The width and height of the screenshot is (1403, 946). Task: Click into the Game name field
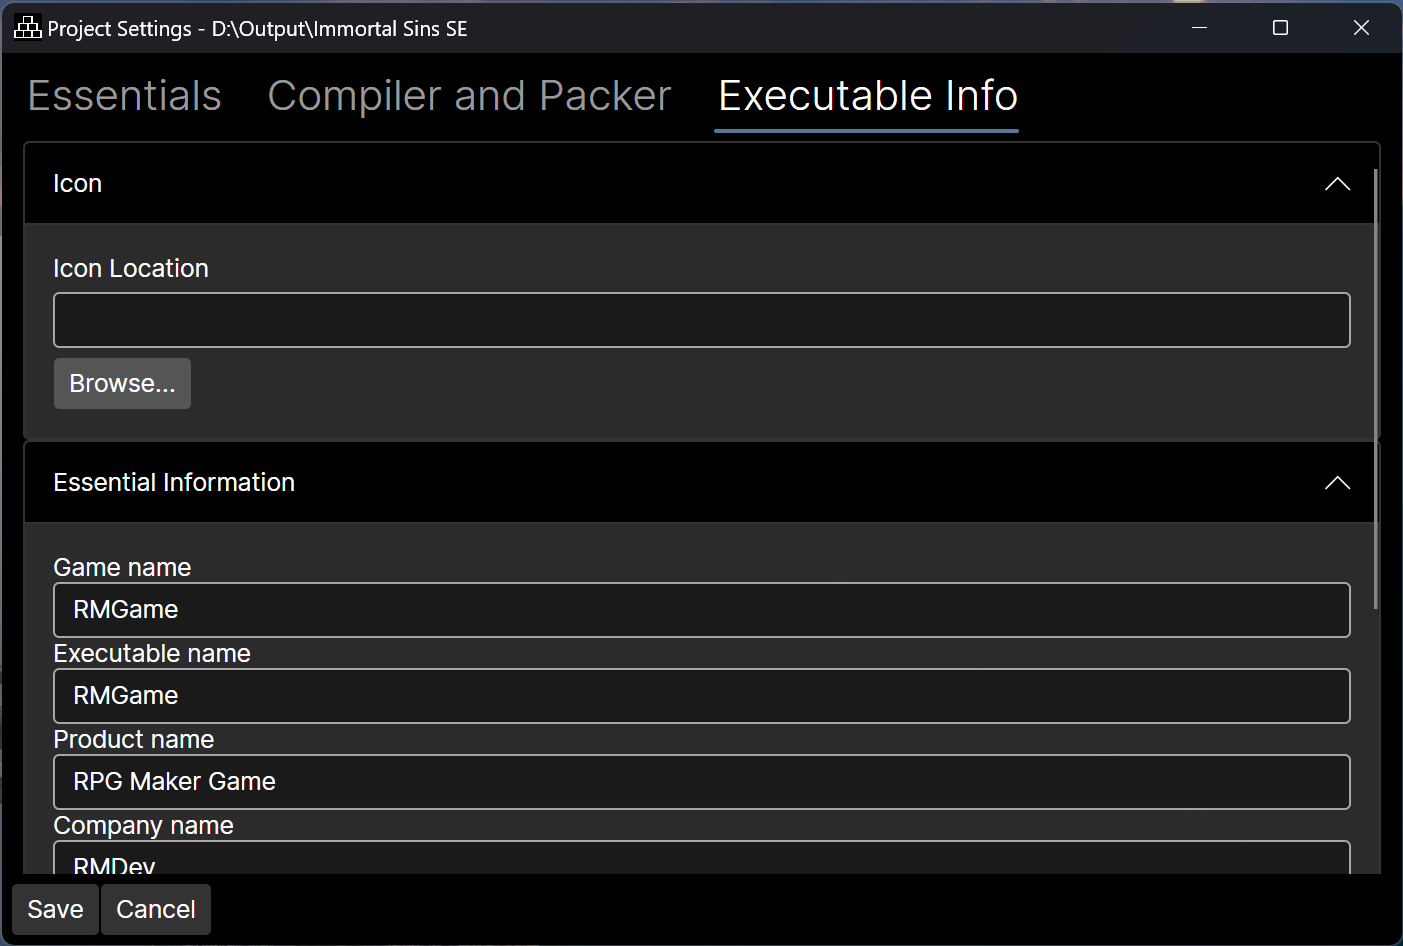coord(701,610)
